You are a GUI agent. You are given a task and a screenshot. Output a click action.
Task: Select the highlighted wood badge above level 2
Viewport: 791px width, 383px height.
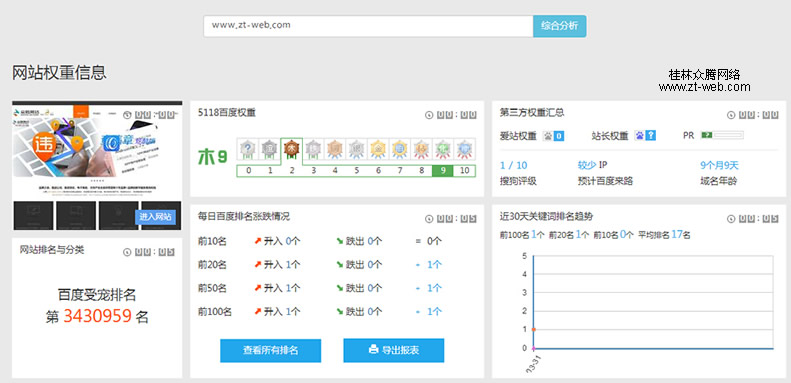[291, 149]
